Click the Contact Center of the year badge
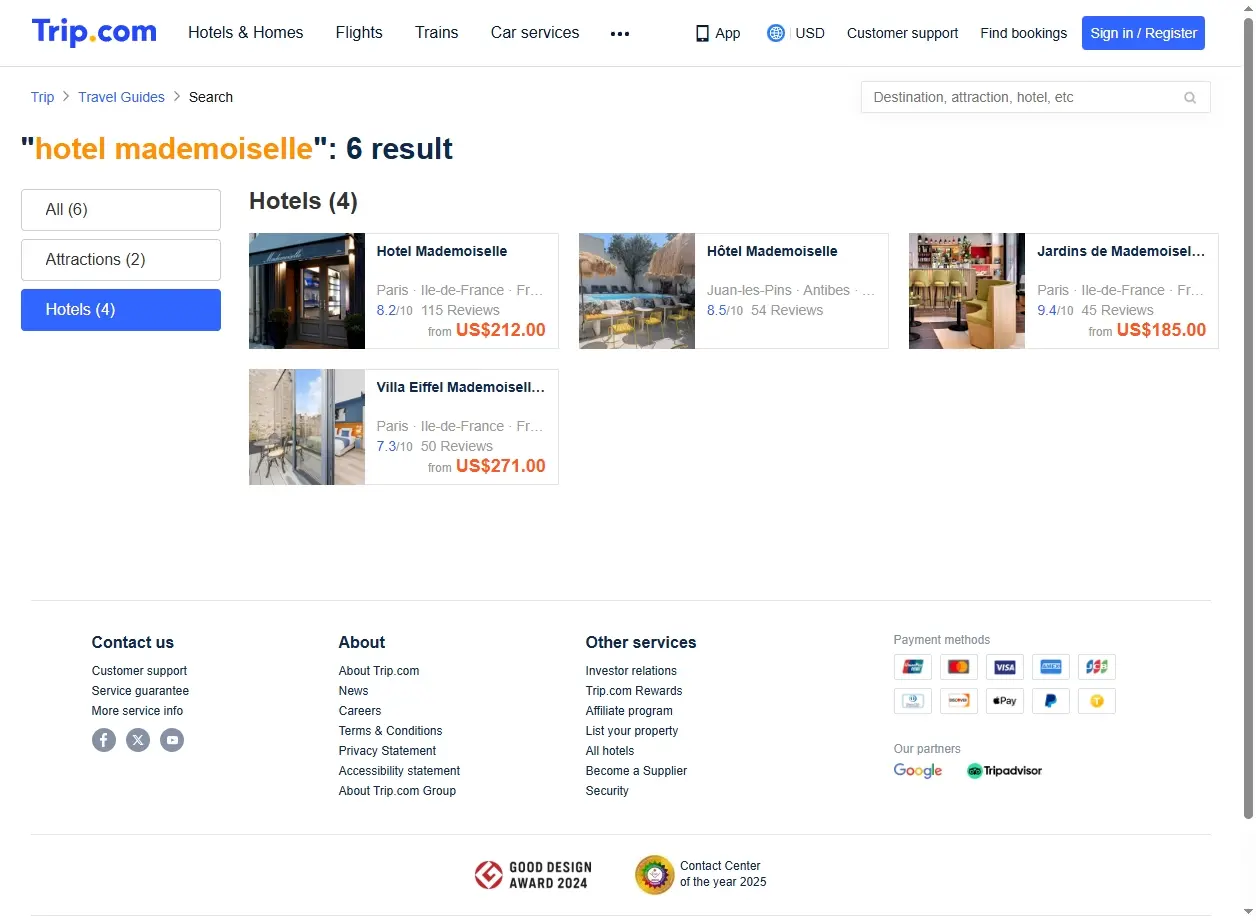 701,874
